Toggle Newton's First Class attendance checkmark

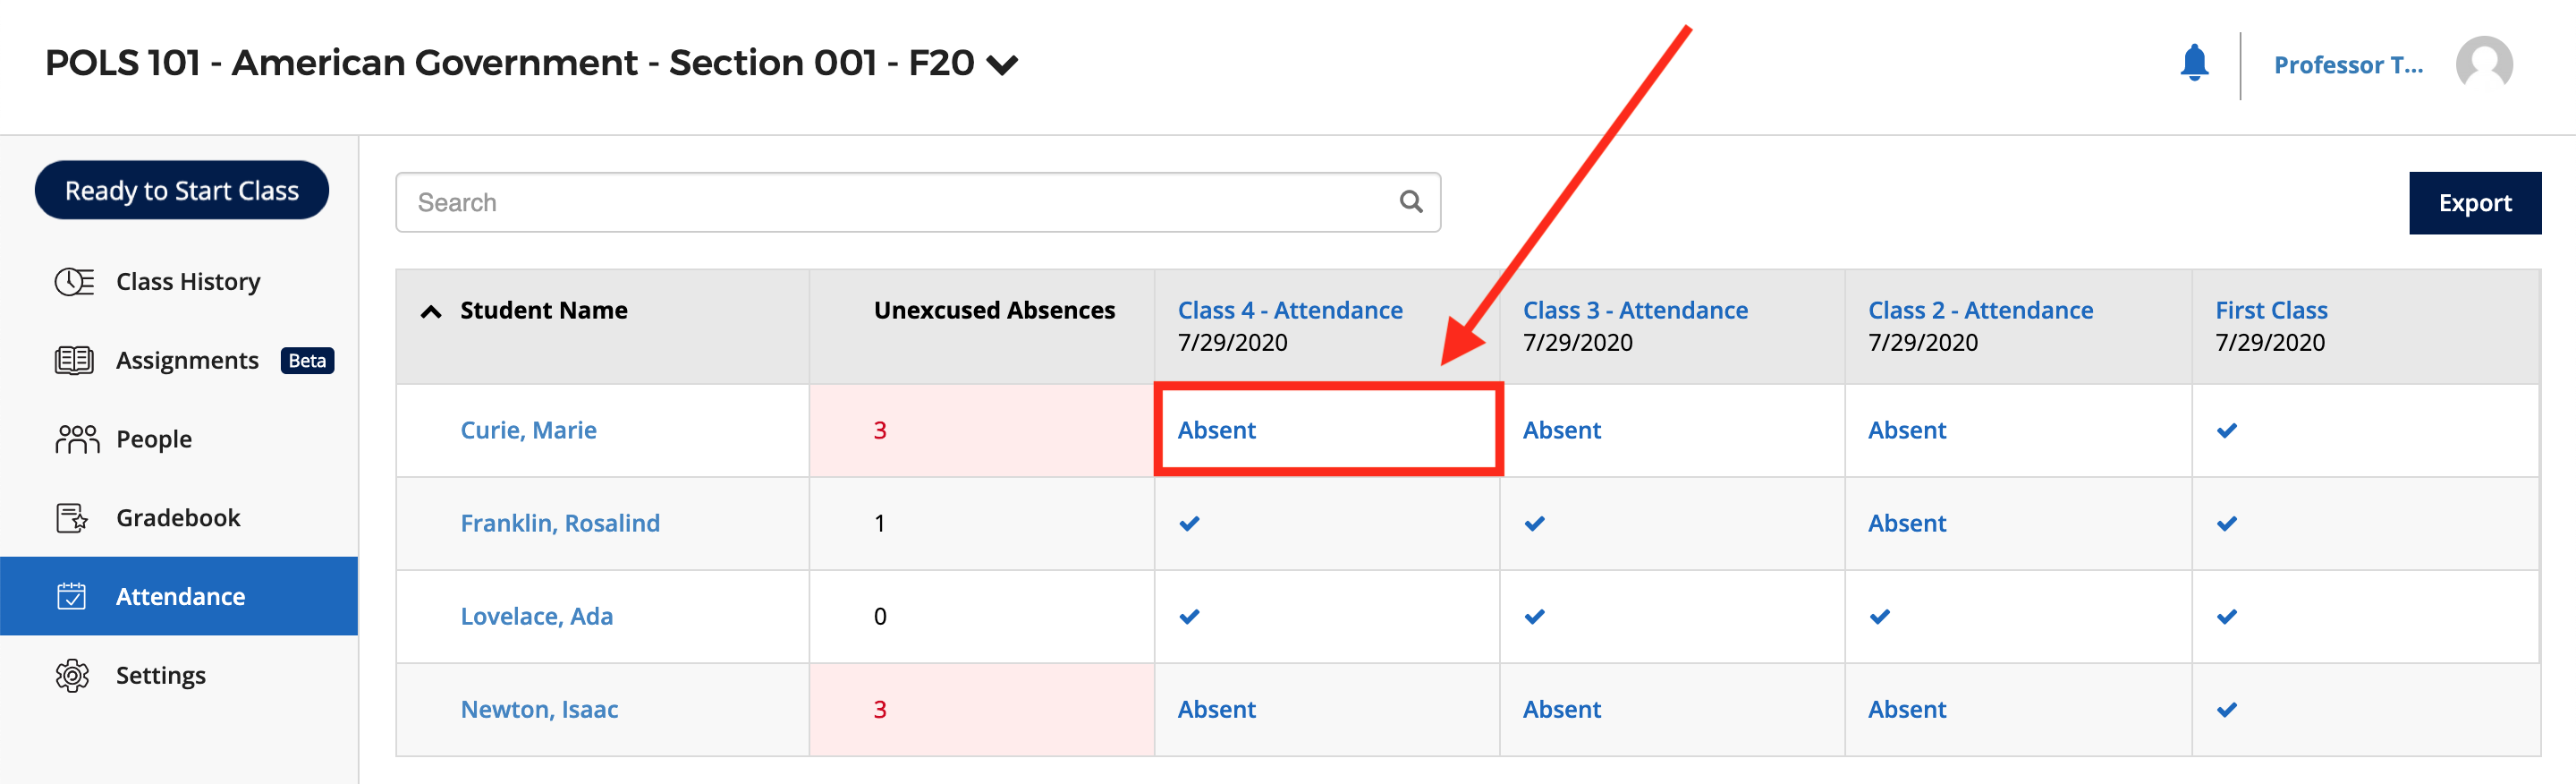point(2226,709)
